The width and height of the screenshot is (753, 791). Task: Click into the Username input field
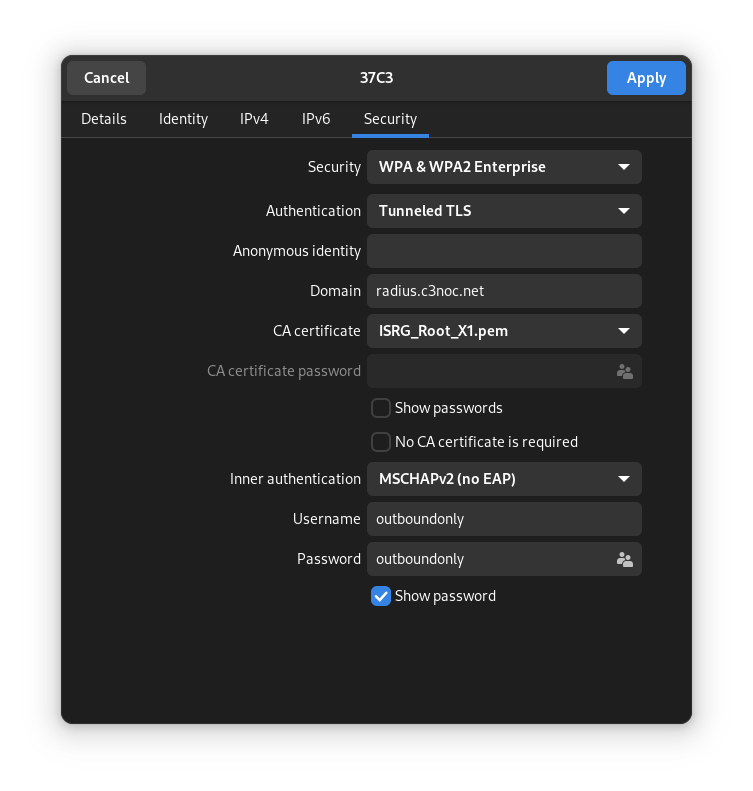(x=504, y=519)
